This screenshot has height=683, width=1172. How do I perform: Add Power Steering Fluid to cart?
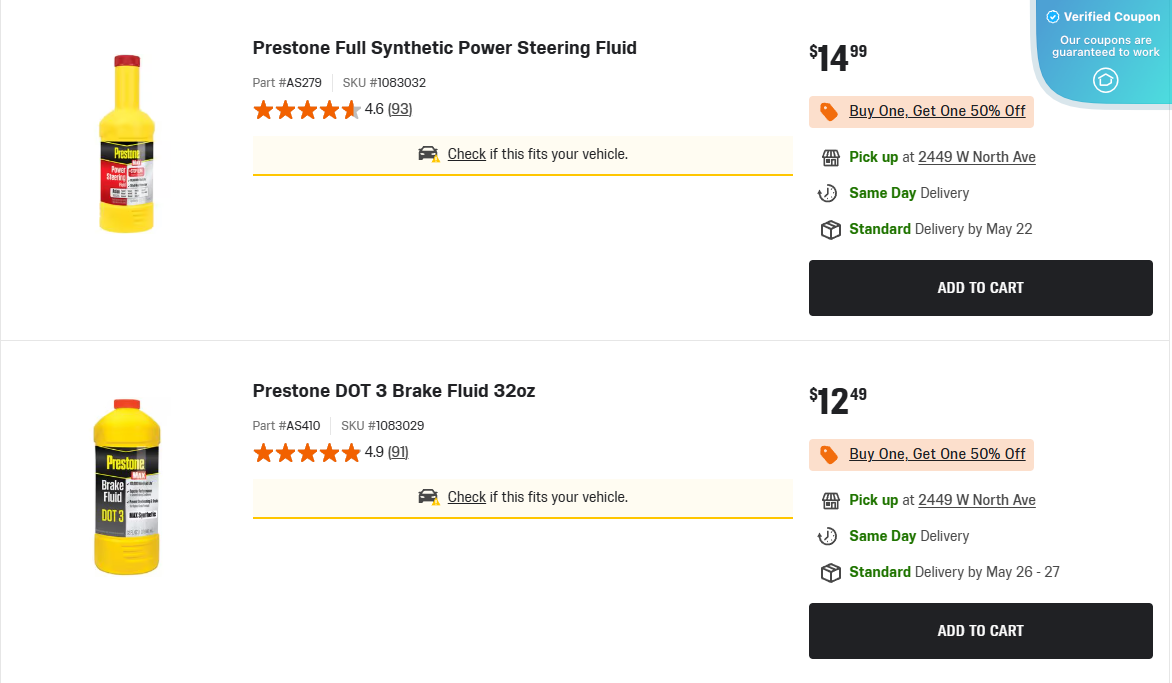[980, 288]
